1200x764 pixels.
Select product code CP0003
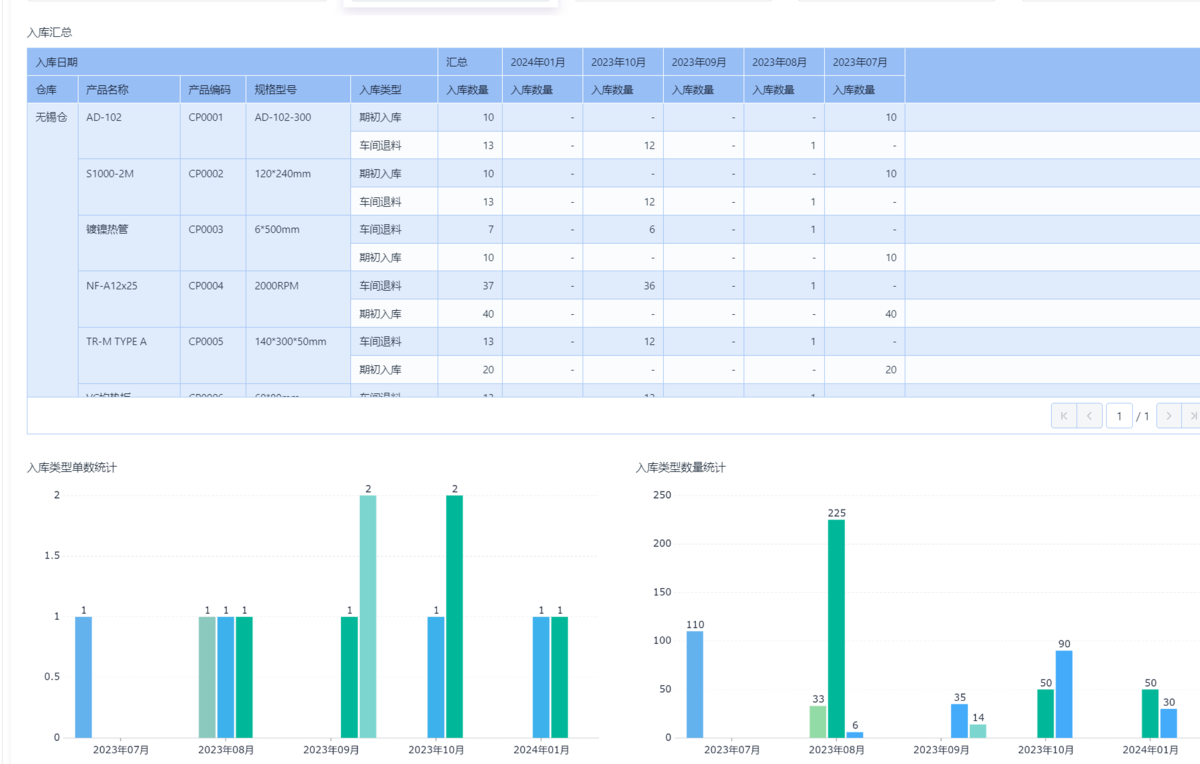coord(213,243)
